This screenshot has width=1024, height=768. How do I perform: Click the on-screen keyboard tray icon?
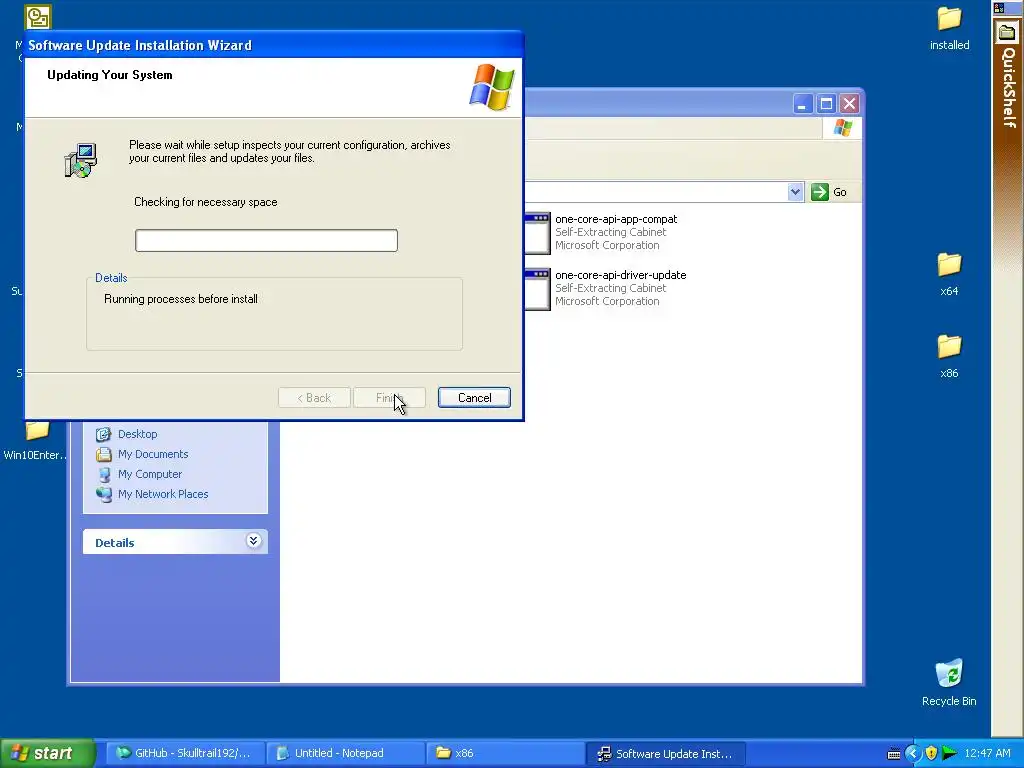tap(894, 754)
